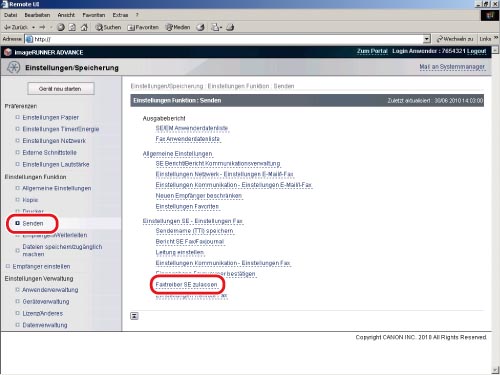Image resolution: width=500 pixels, height=375 pixels.
Task: Go to the browser Home icon
Action: click(84, 27)
